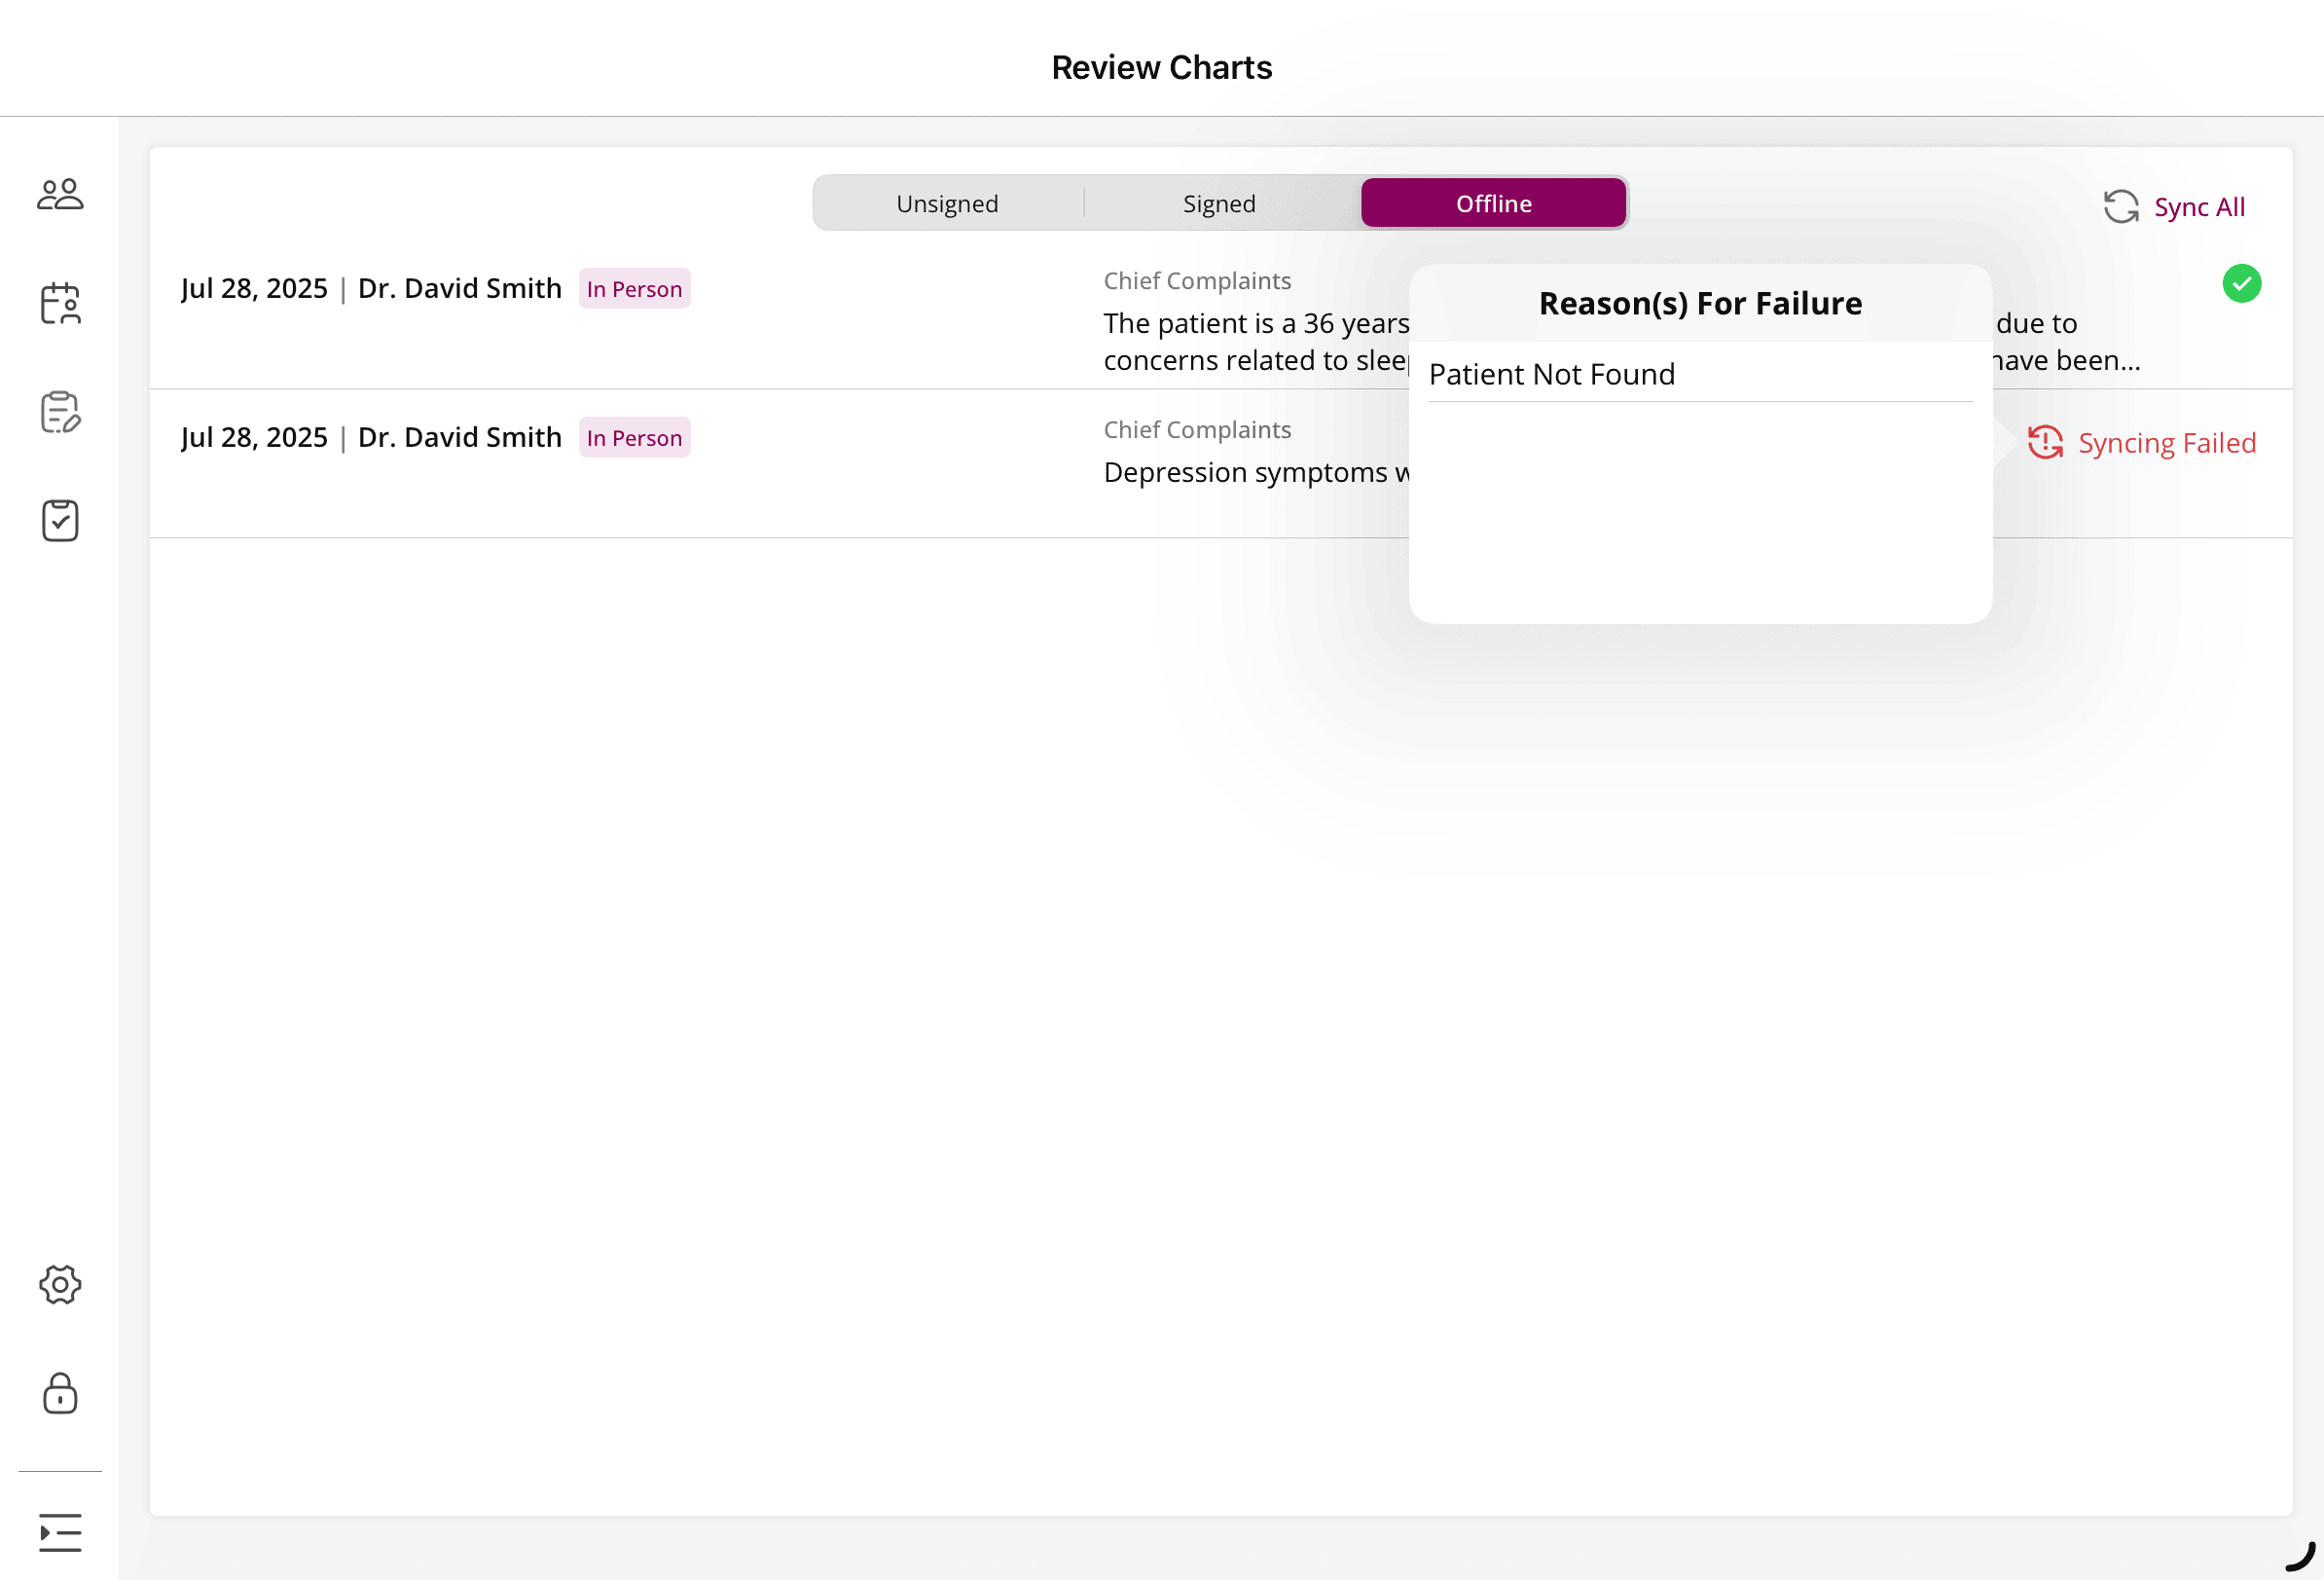Screen dimensions: 2324x1580
Task: Select the Patients icon in the sidebar
Action: coord(59,193)
